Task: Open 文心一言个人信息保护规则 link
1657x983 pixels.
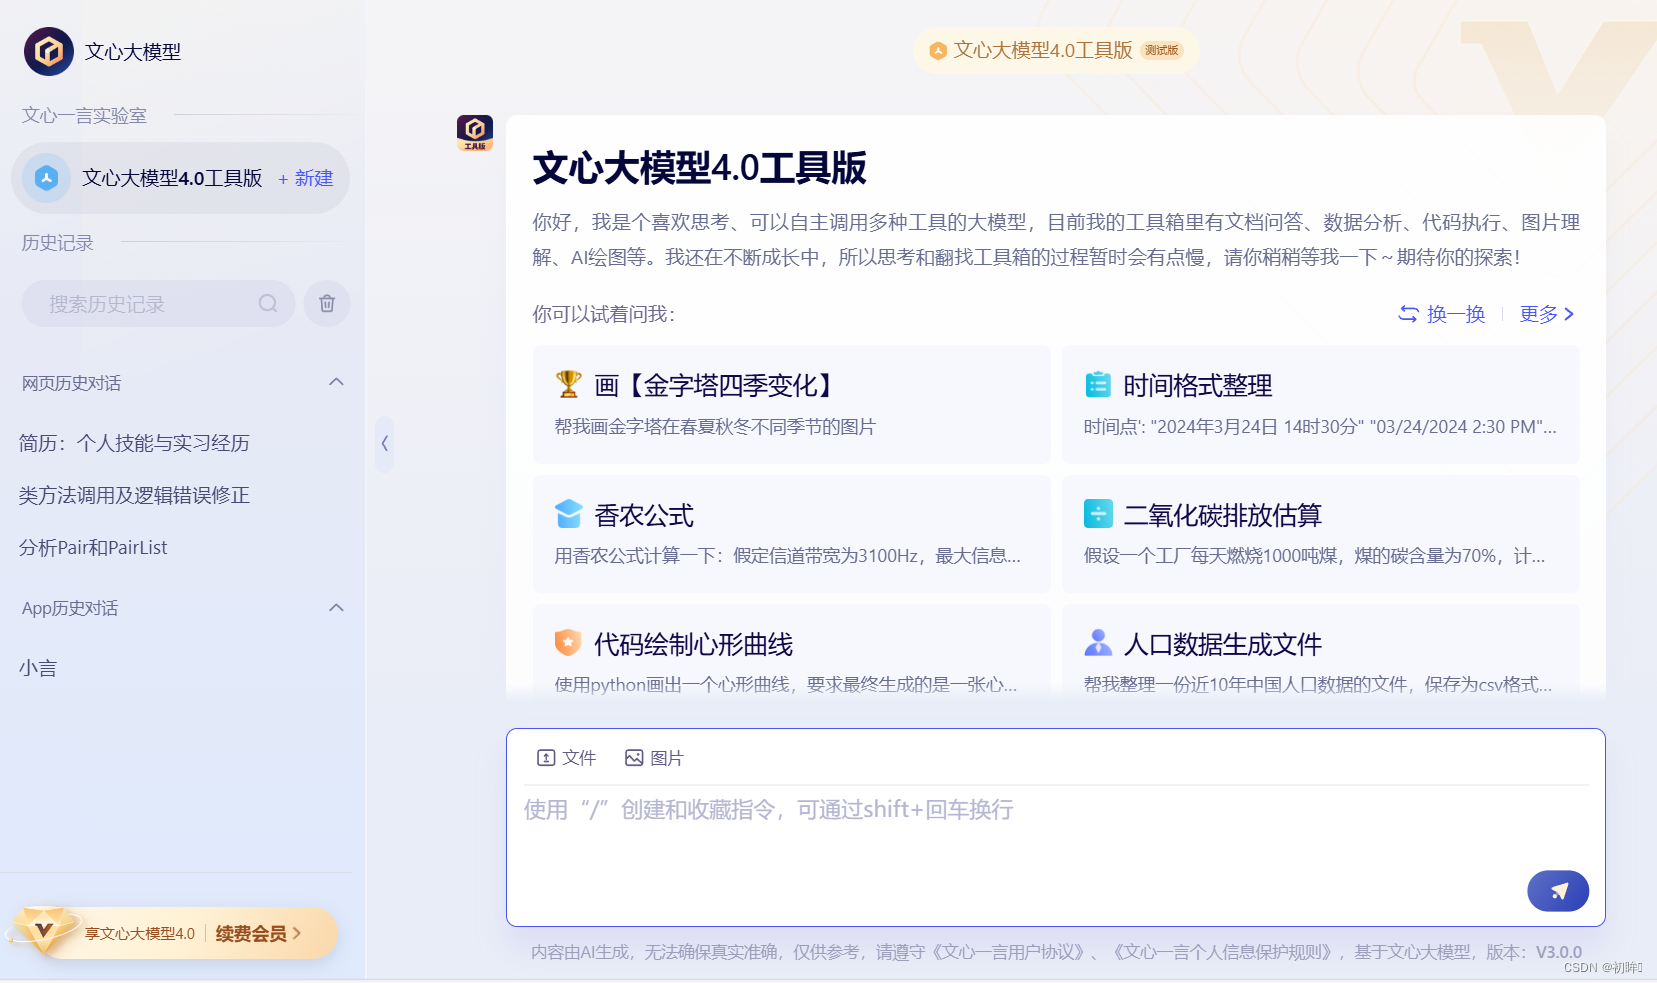Action: pyautogui.click(x=1225, y=952)
